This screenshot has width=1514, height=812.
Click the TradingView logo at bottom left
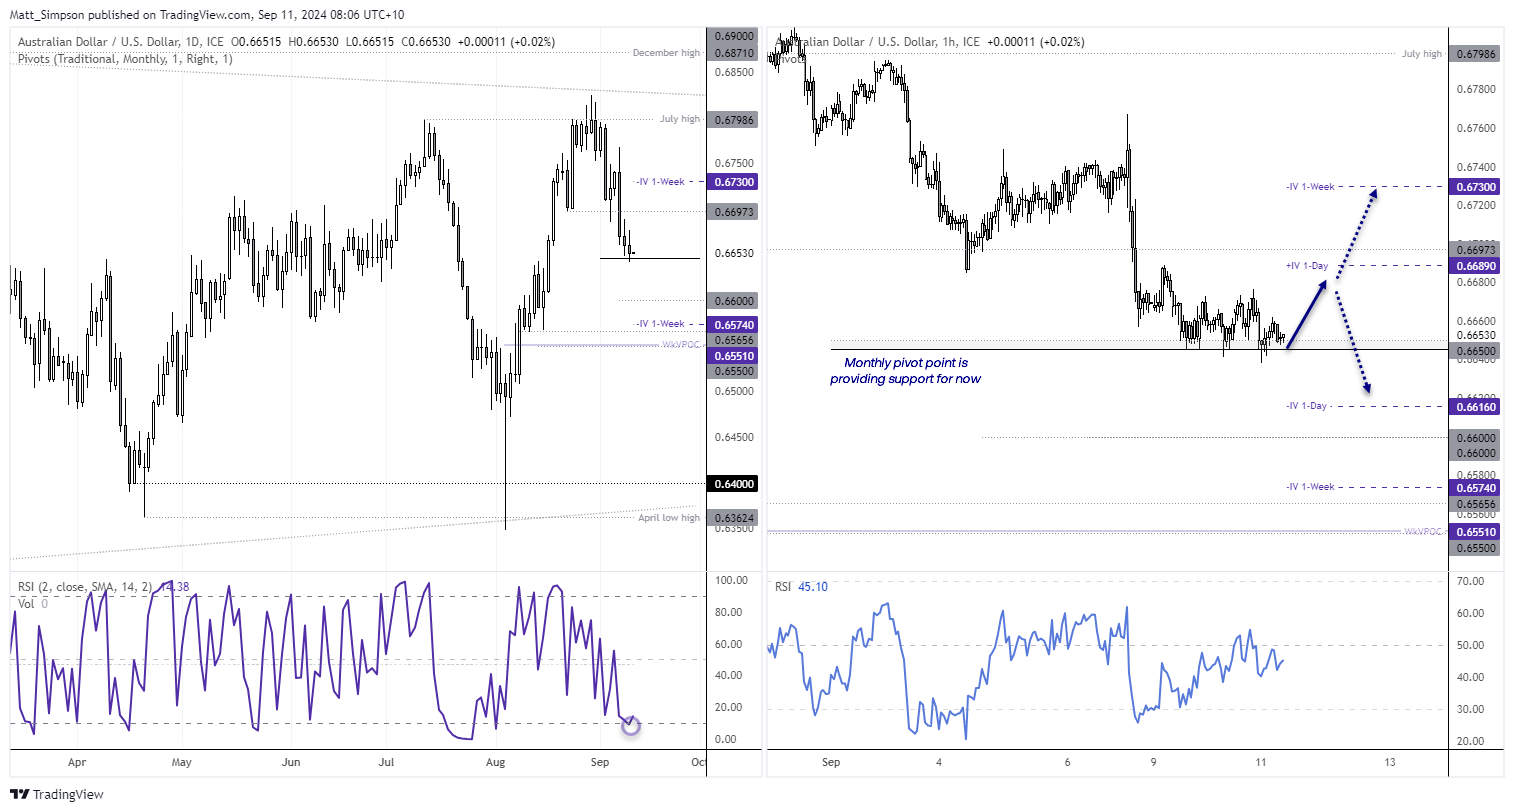click(57, 794)
